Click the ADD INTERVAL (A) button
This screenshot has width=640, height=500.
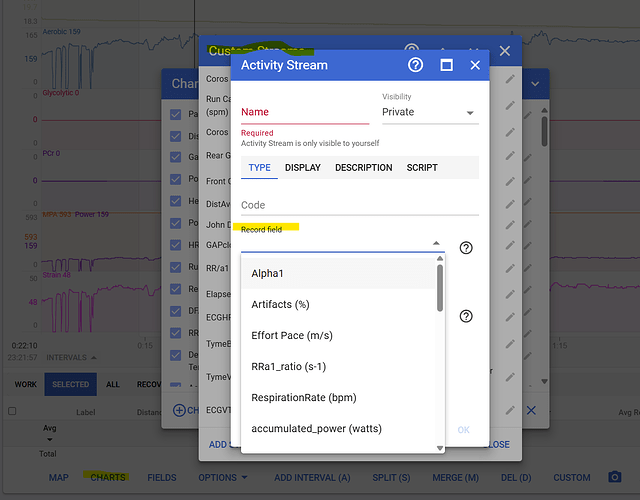(312, 478)
